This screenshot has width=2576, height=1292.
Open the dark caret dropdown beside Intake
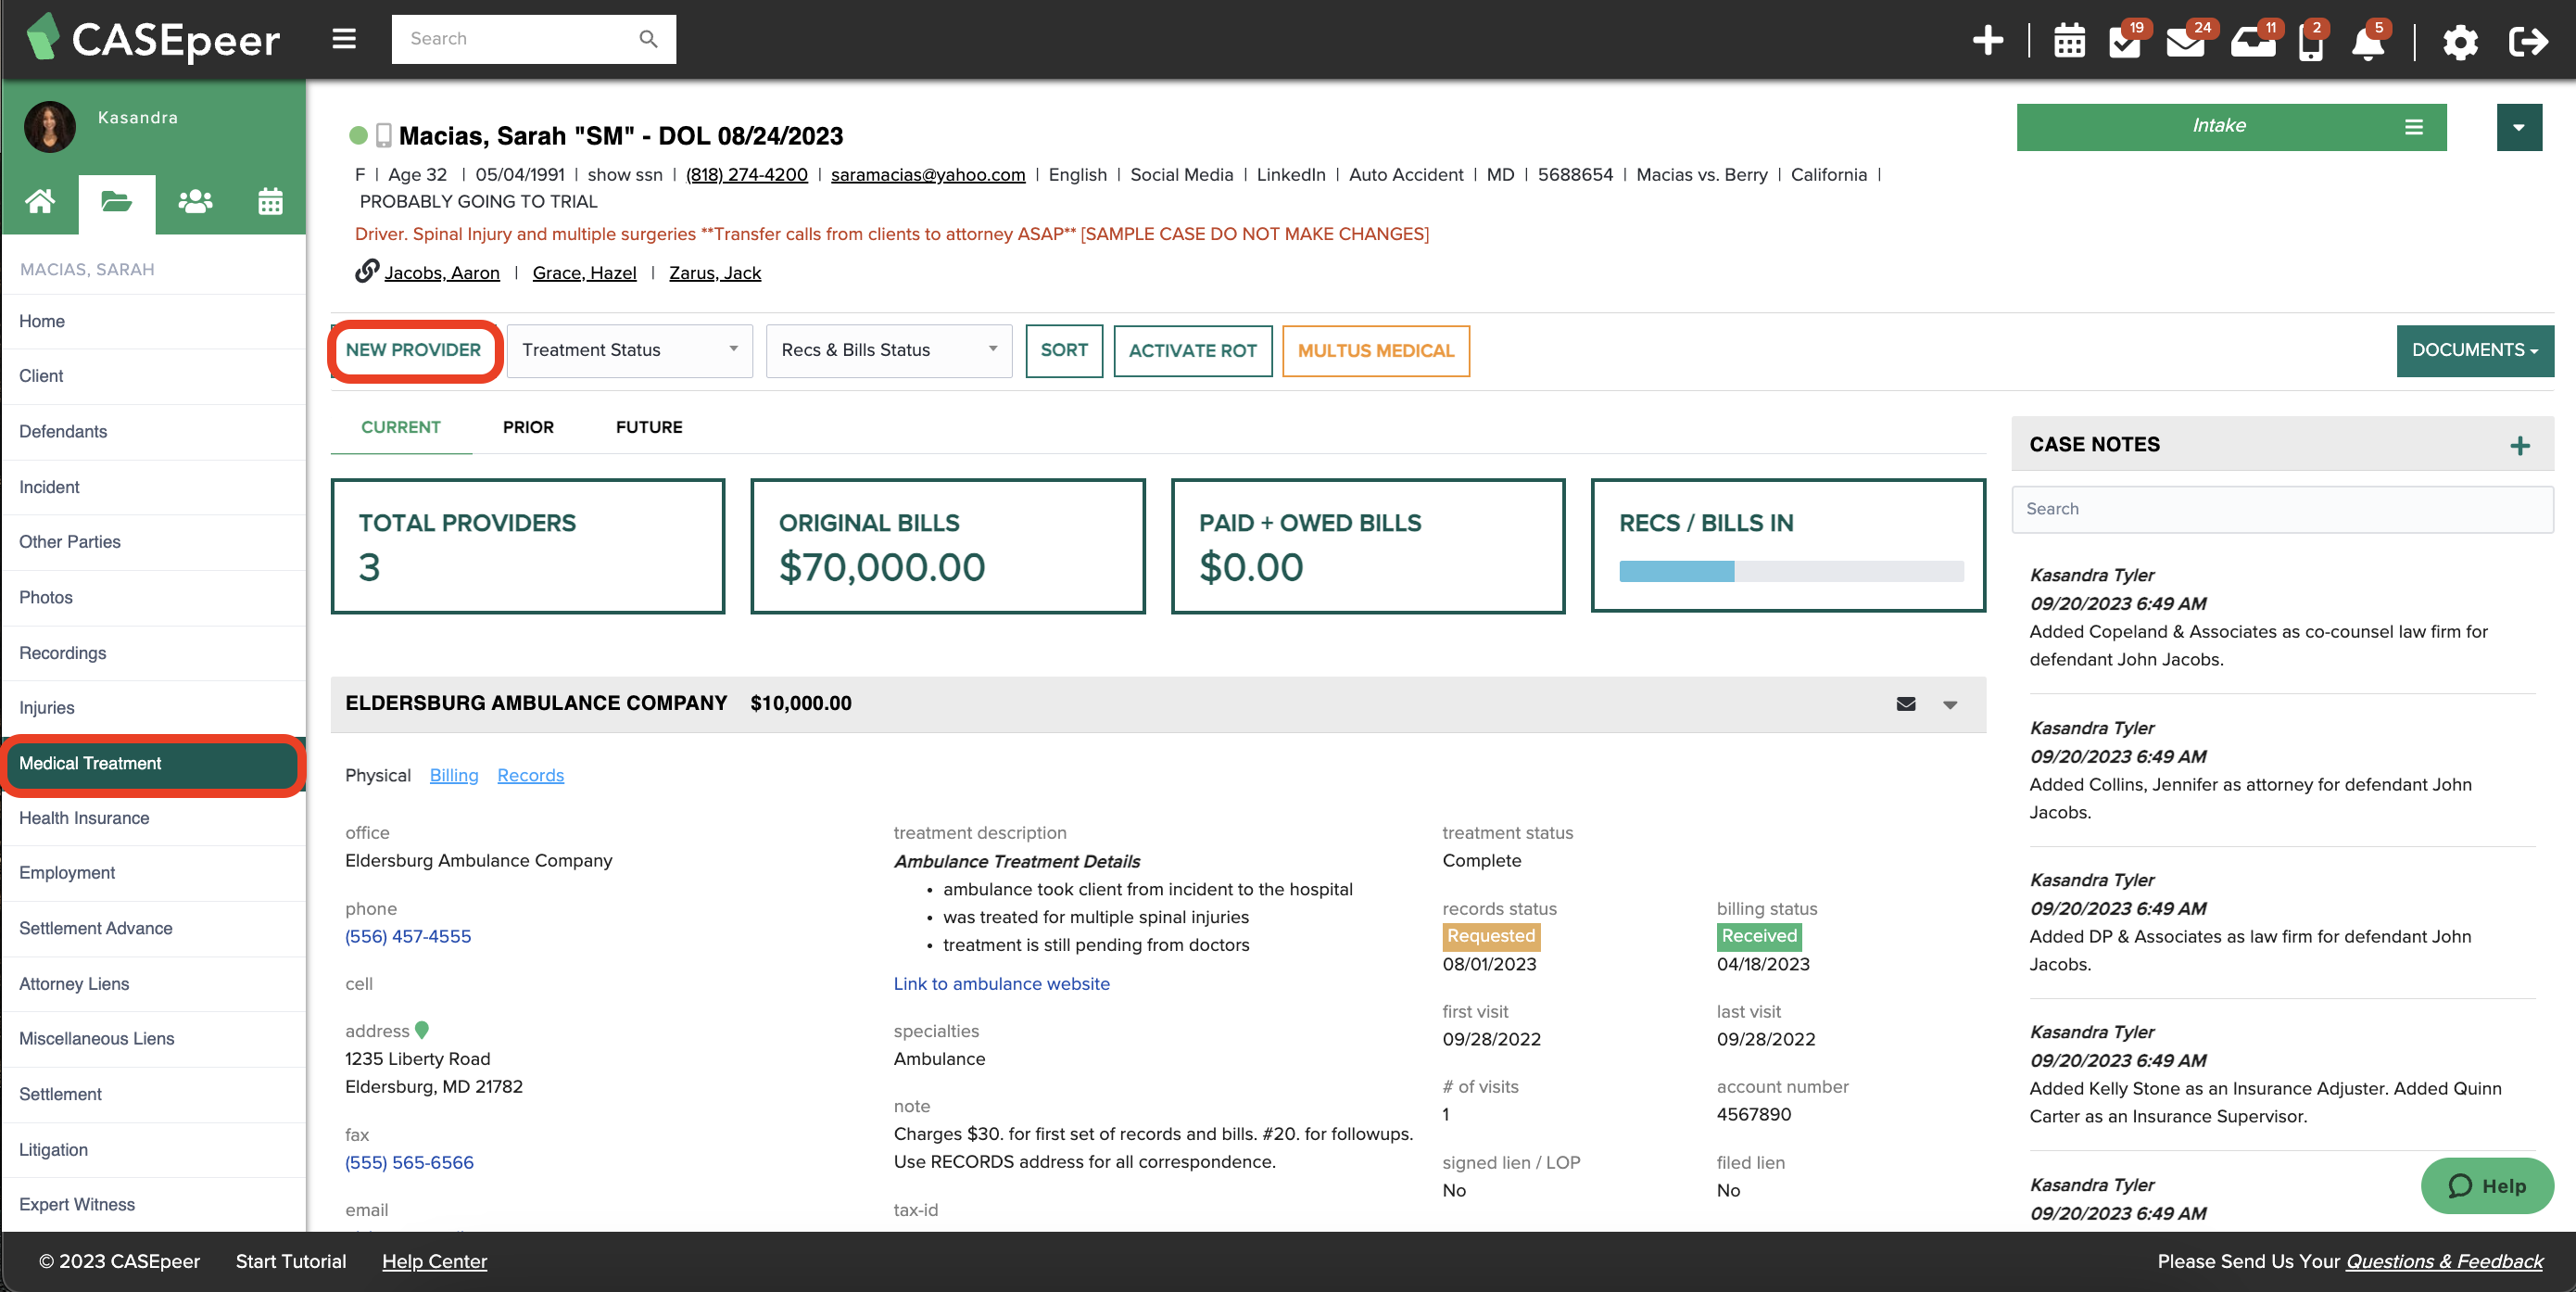tap(2519, 127)
